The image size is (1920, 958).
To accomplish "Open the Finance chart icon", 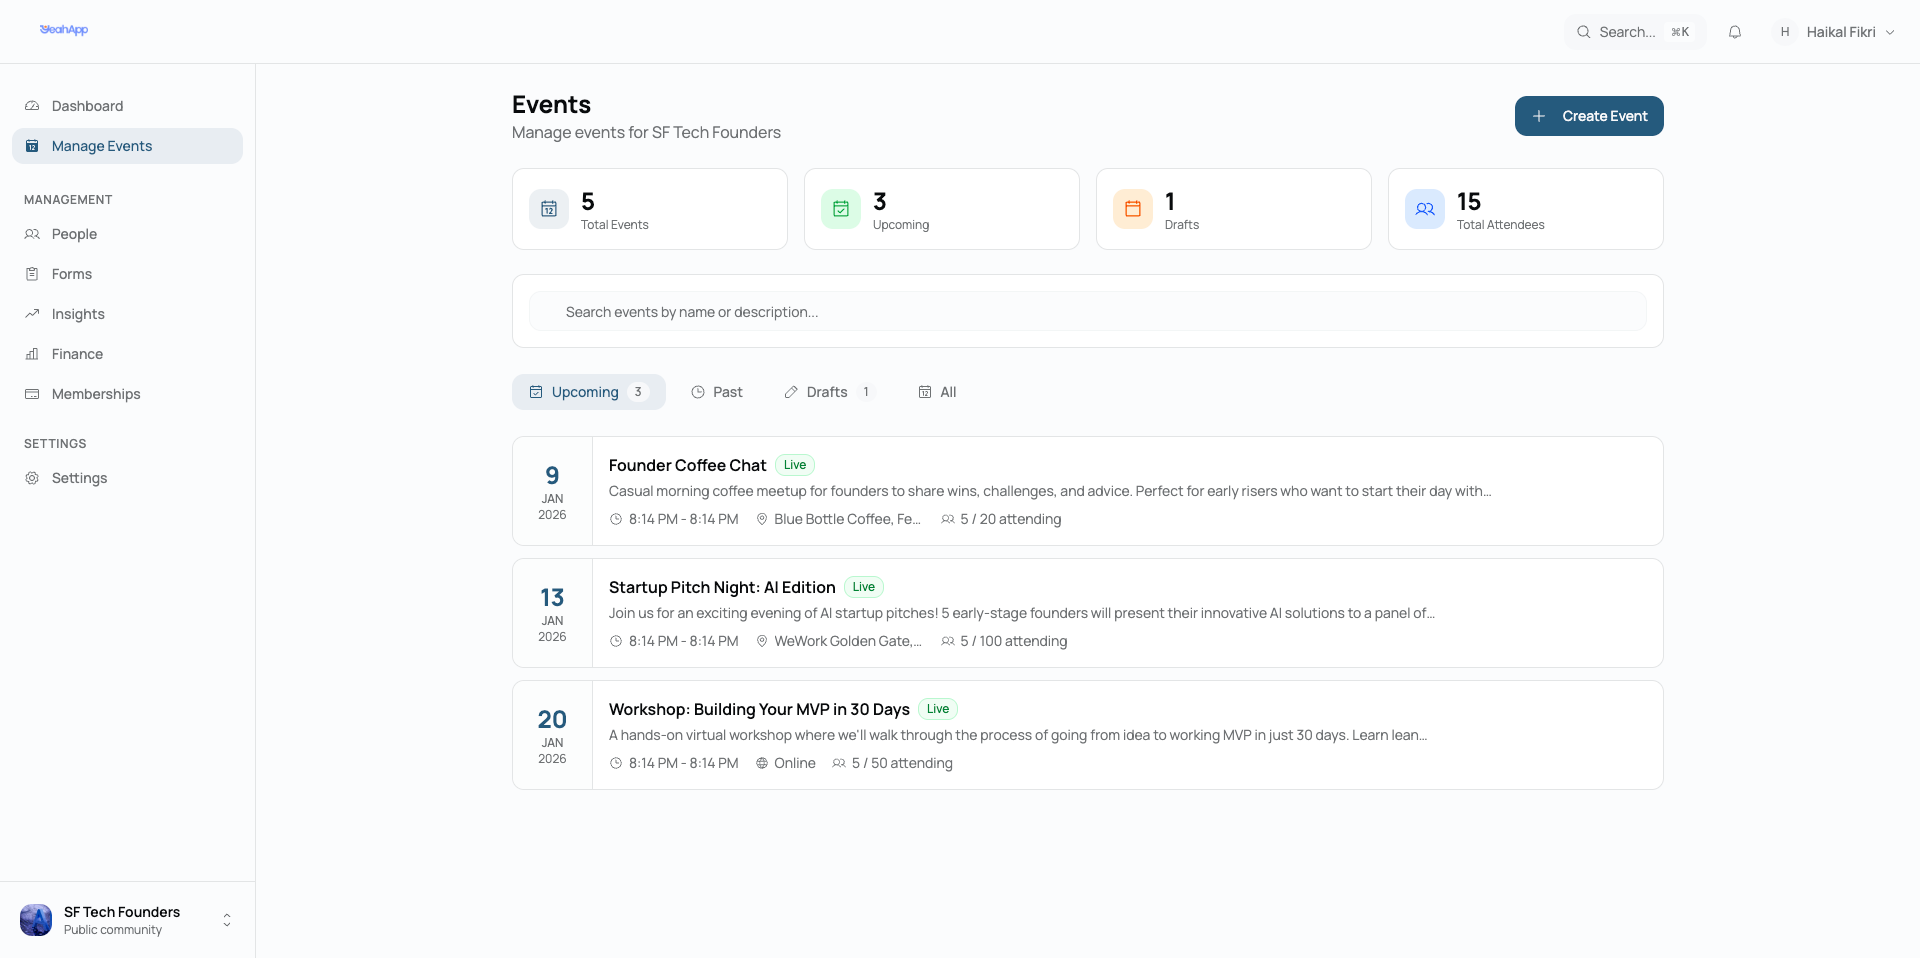I will tap(32, 354).
